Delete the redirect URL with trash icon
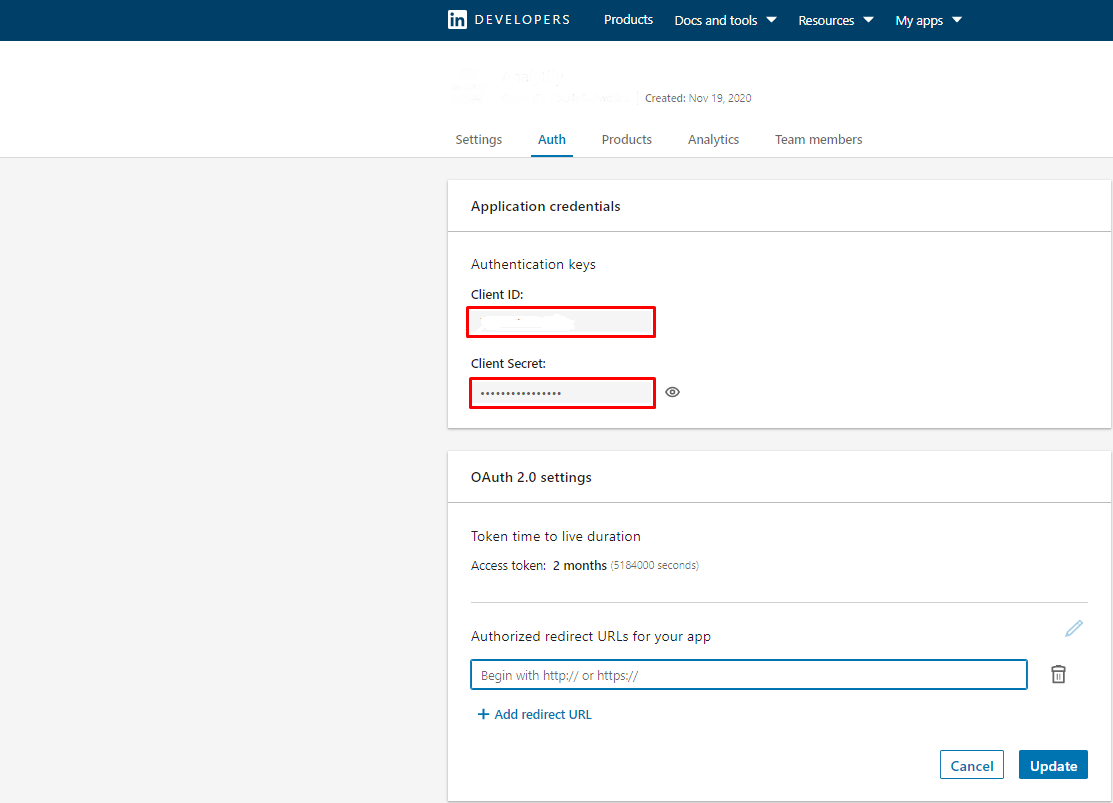The image size is (1113, 803). 1058,674
